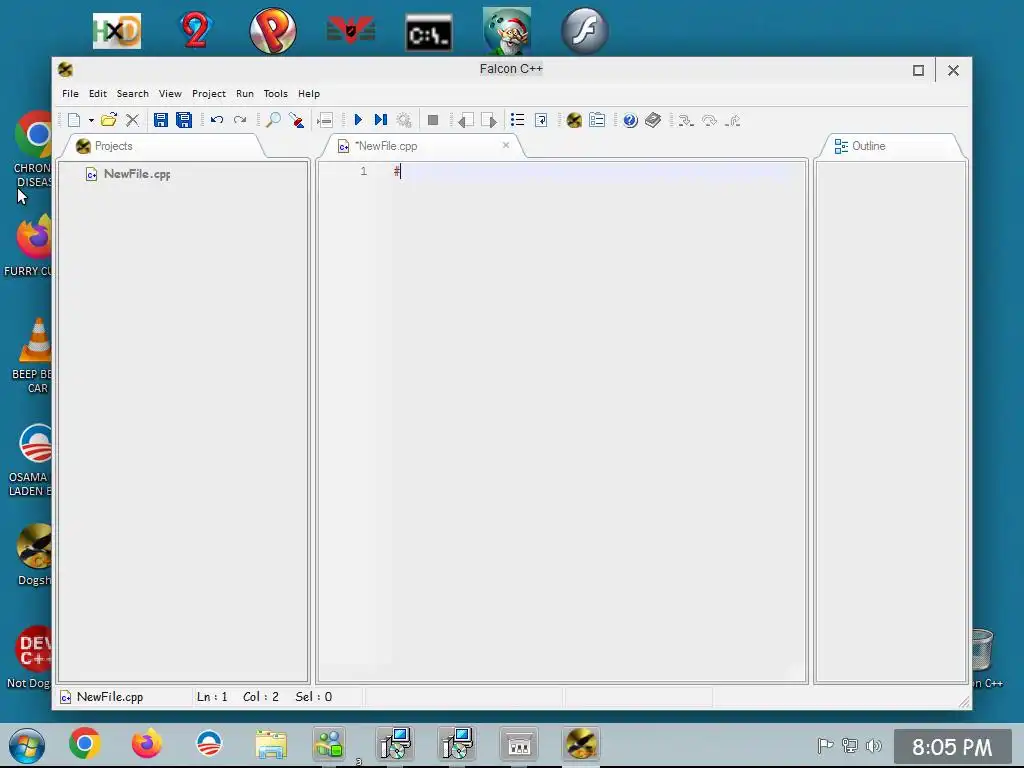Click the Sel : 0 status entry
The image size is (1024, 768).
point(313,697)
